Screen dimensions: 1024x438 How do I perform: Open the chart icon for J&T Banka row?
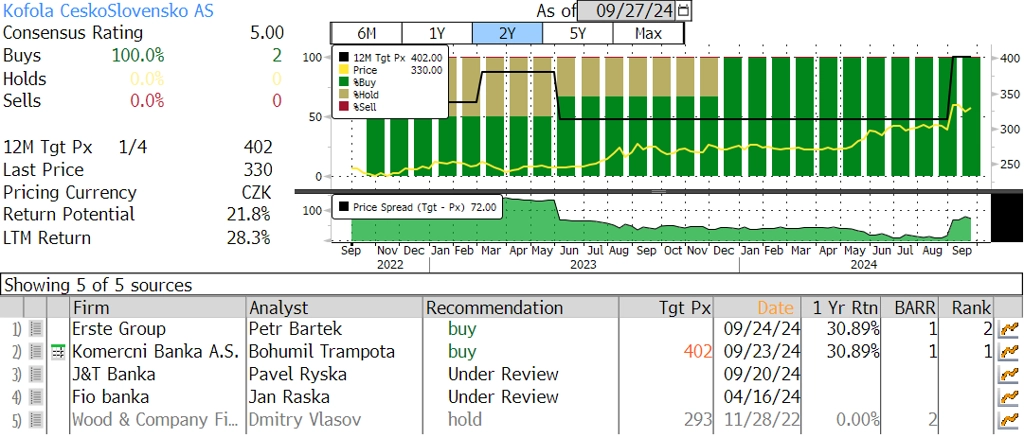click(x=1009, y=375)
